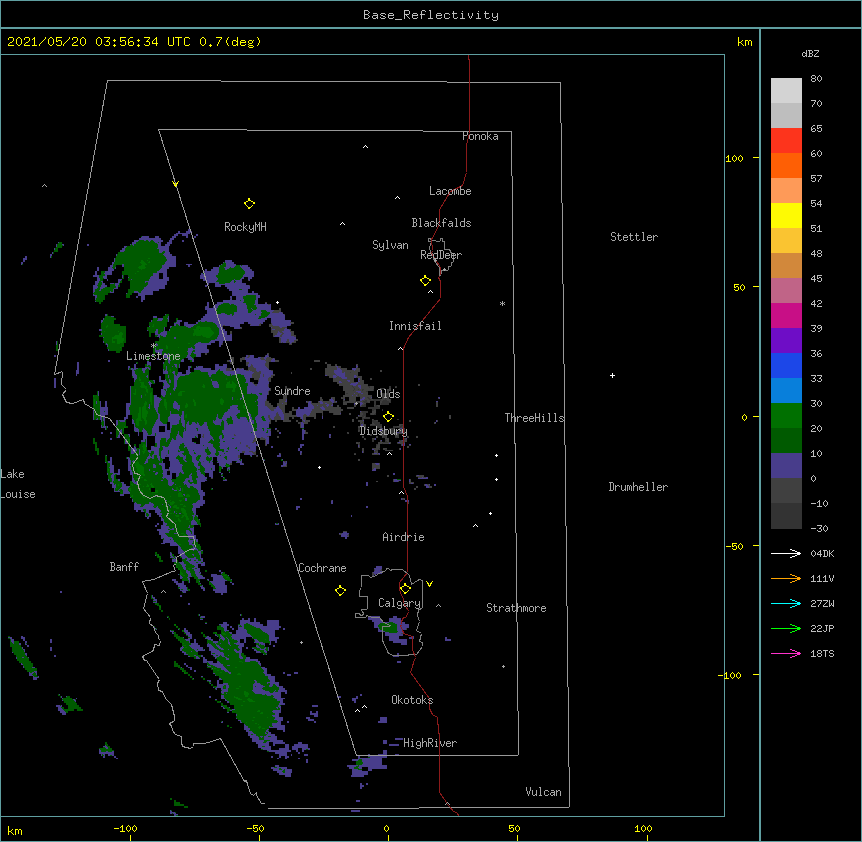
Task: Click the Stettler label
Action: click(634, 237)
